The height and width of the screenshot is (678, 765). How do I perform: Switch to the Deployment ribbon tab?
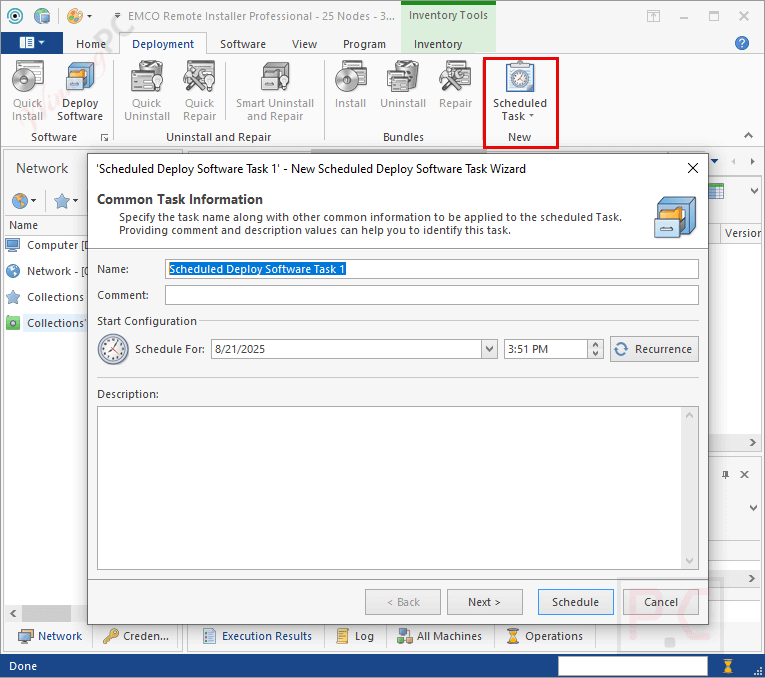[163, 44]
